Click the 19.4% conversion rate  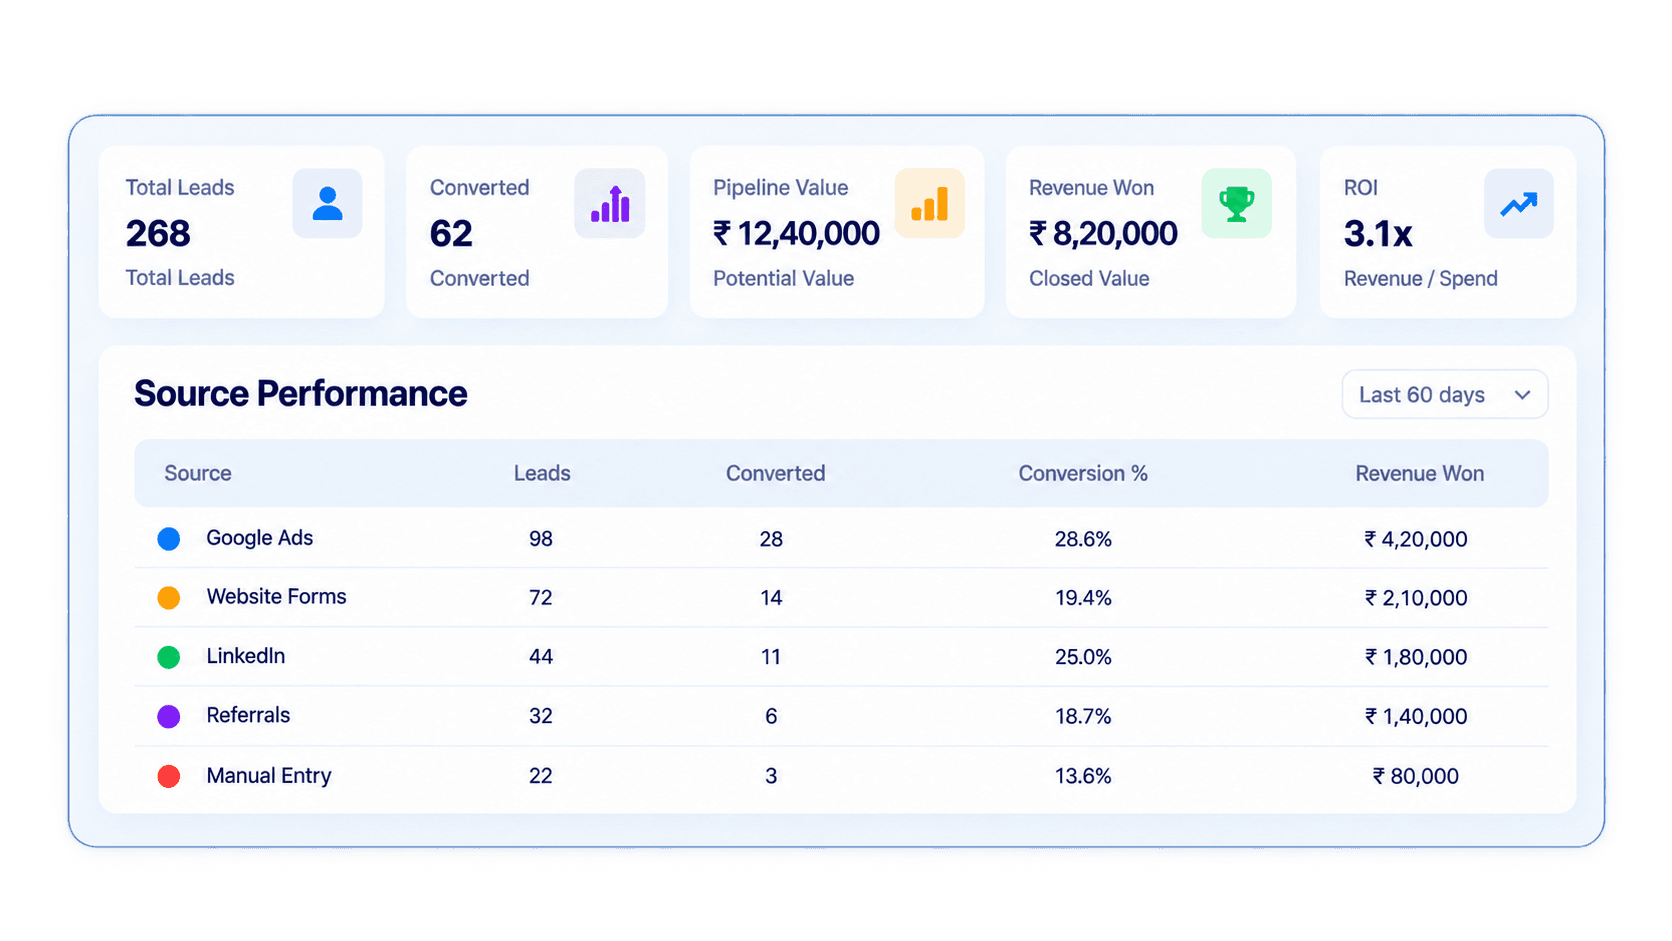coord(1083,598)
